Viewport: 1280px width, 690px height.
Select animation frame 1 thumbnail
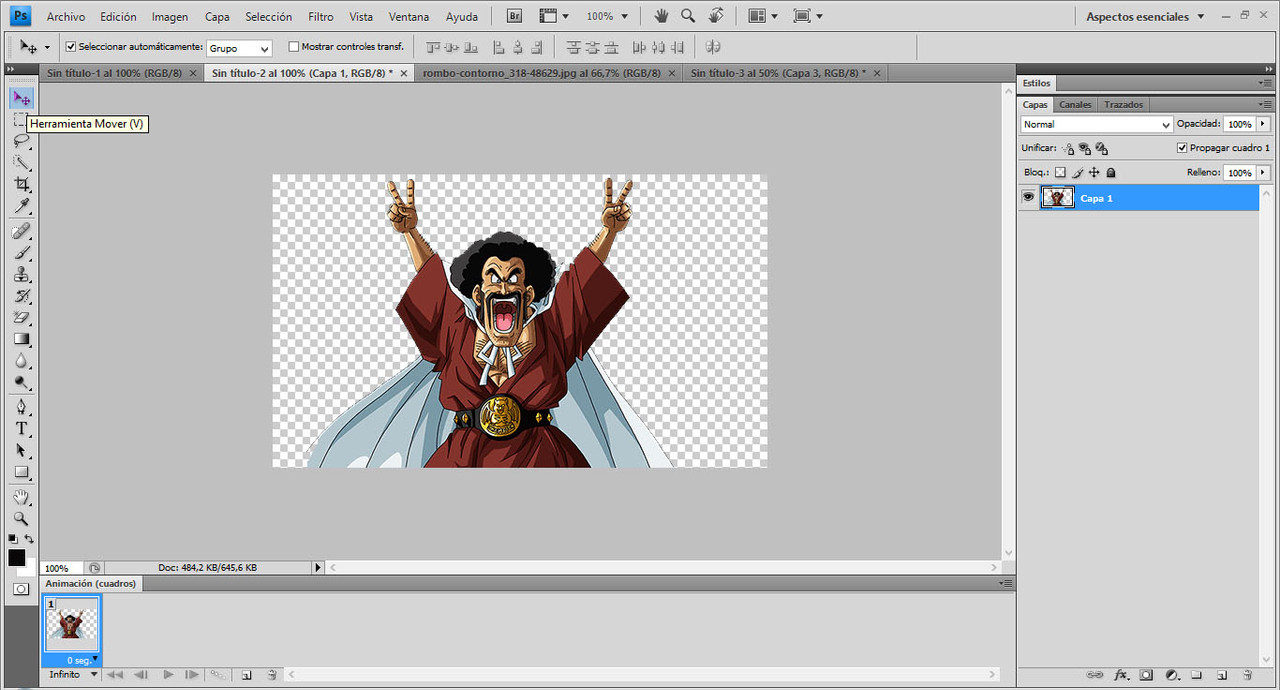click(x=70, y=624)
